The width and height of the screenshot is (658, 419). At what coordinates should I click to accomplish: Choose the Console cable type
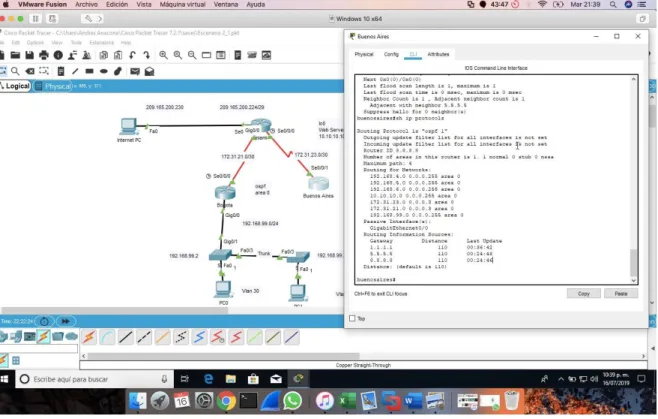click(107, 337)
